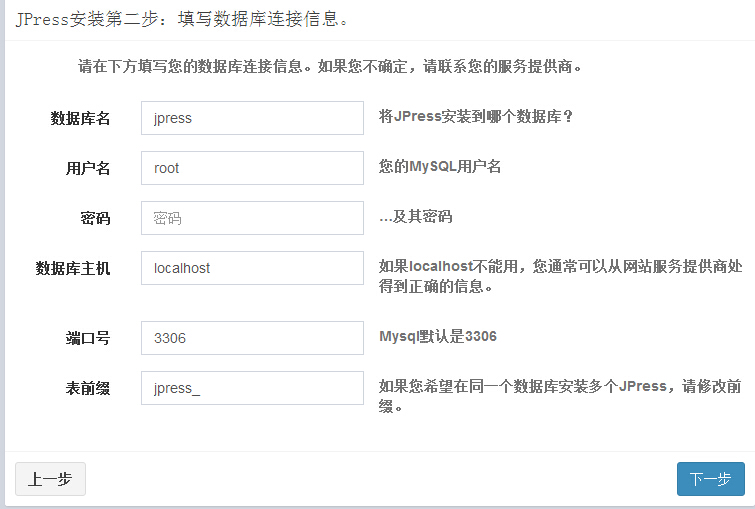The height and width of the screenshot is (509, 755).
Task: Click hint text …及其密码
Action: point(416,217)
